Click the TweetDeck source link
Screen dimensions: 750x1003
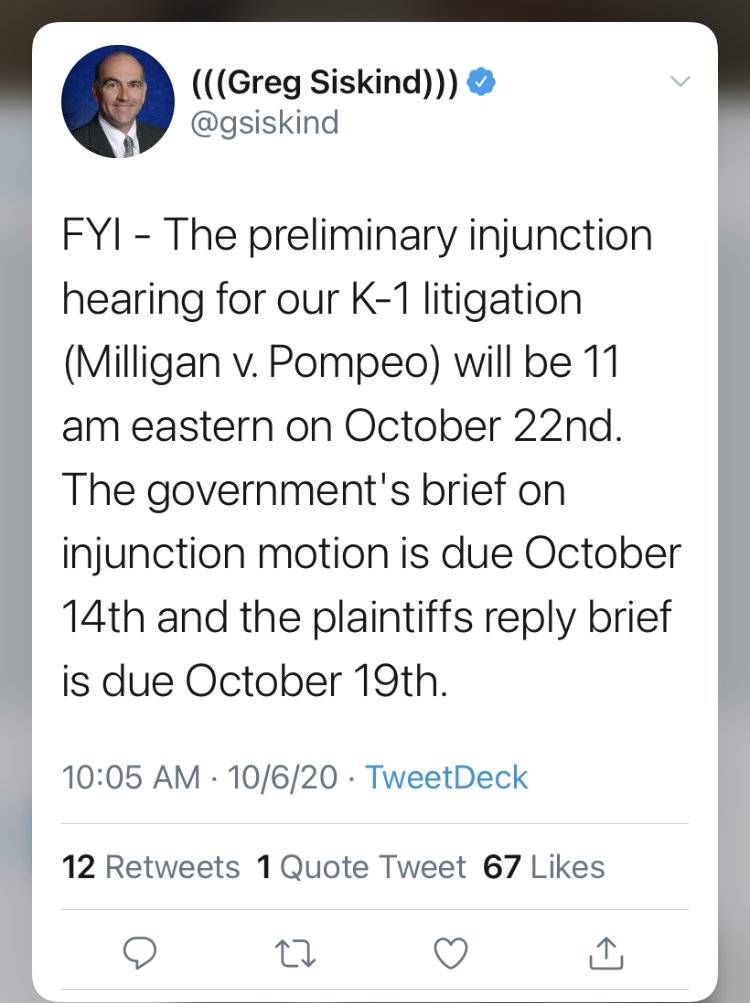coord(446,777)
